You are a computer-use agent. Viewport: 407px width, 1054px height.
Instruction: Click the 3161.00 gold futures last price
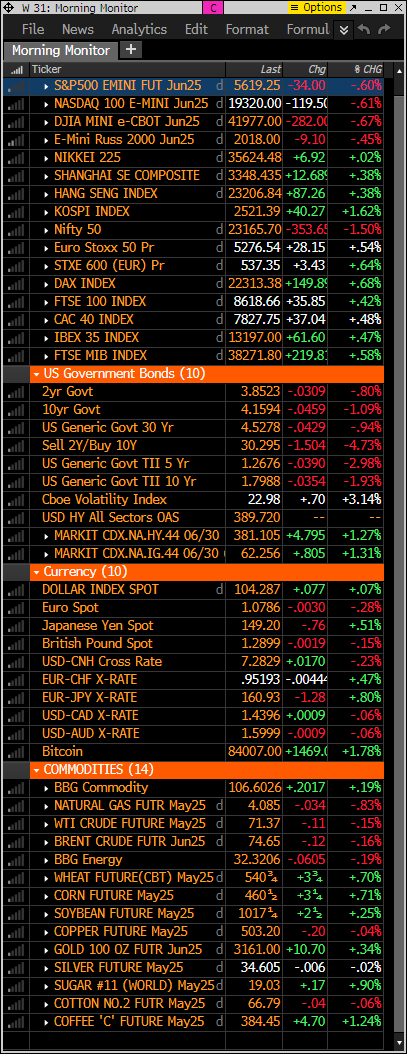257,950
